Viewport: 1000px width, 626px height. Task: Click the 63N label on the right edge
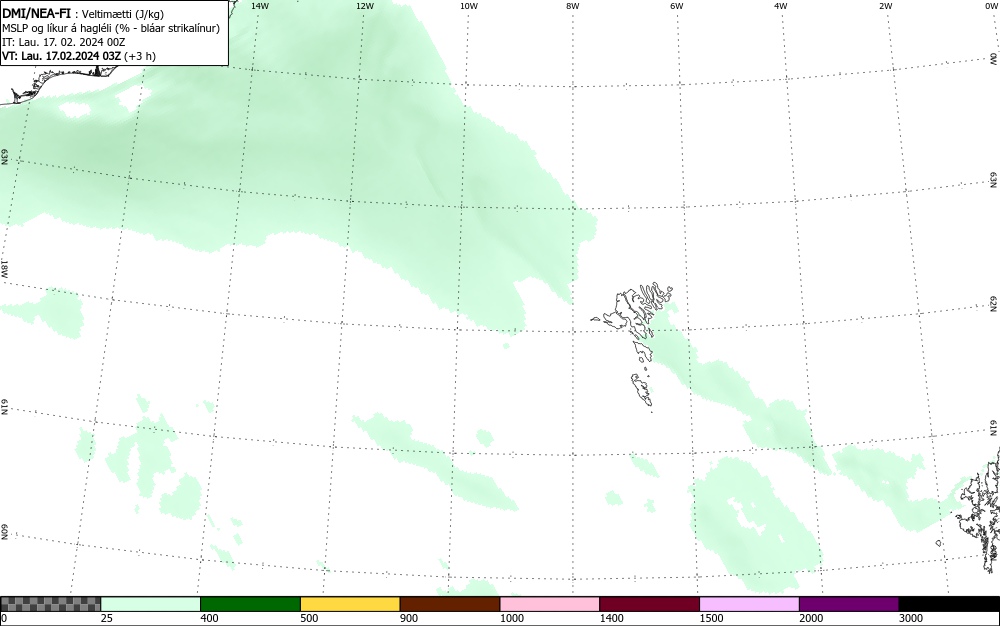coord(994,180)
